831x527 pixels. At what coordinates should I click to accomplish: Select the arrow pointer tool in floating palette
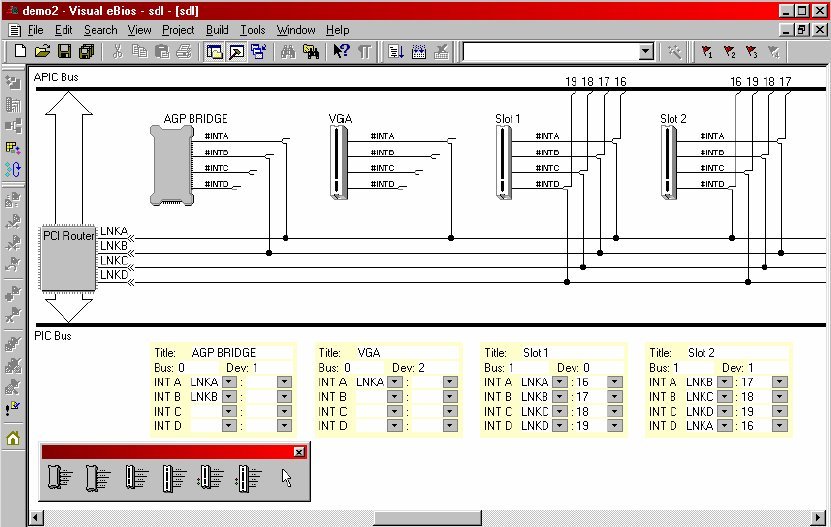coord(287,478)
